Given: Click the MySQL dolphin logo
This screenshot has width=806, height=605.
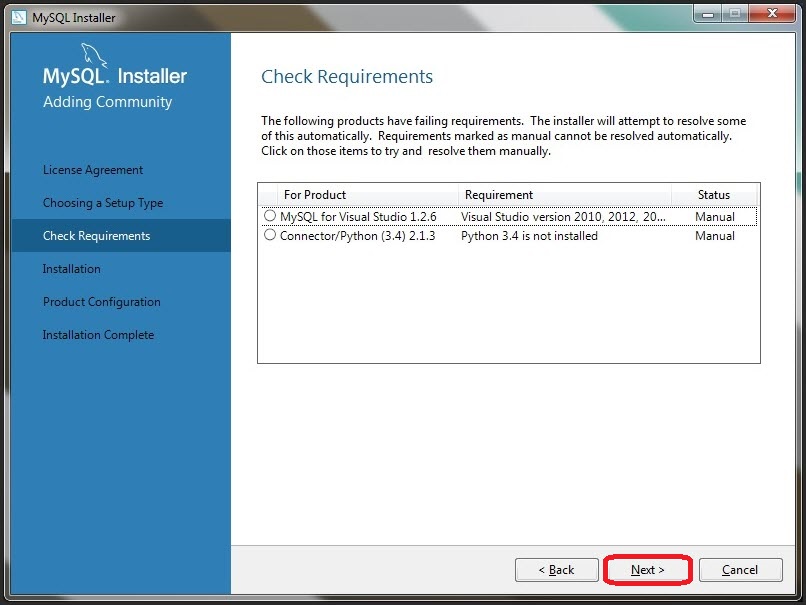Looking at the screenshot, I should point(94,55).
